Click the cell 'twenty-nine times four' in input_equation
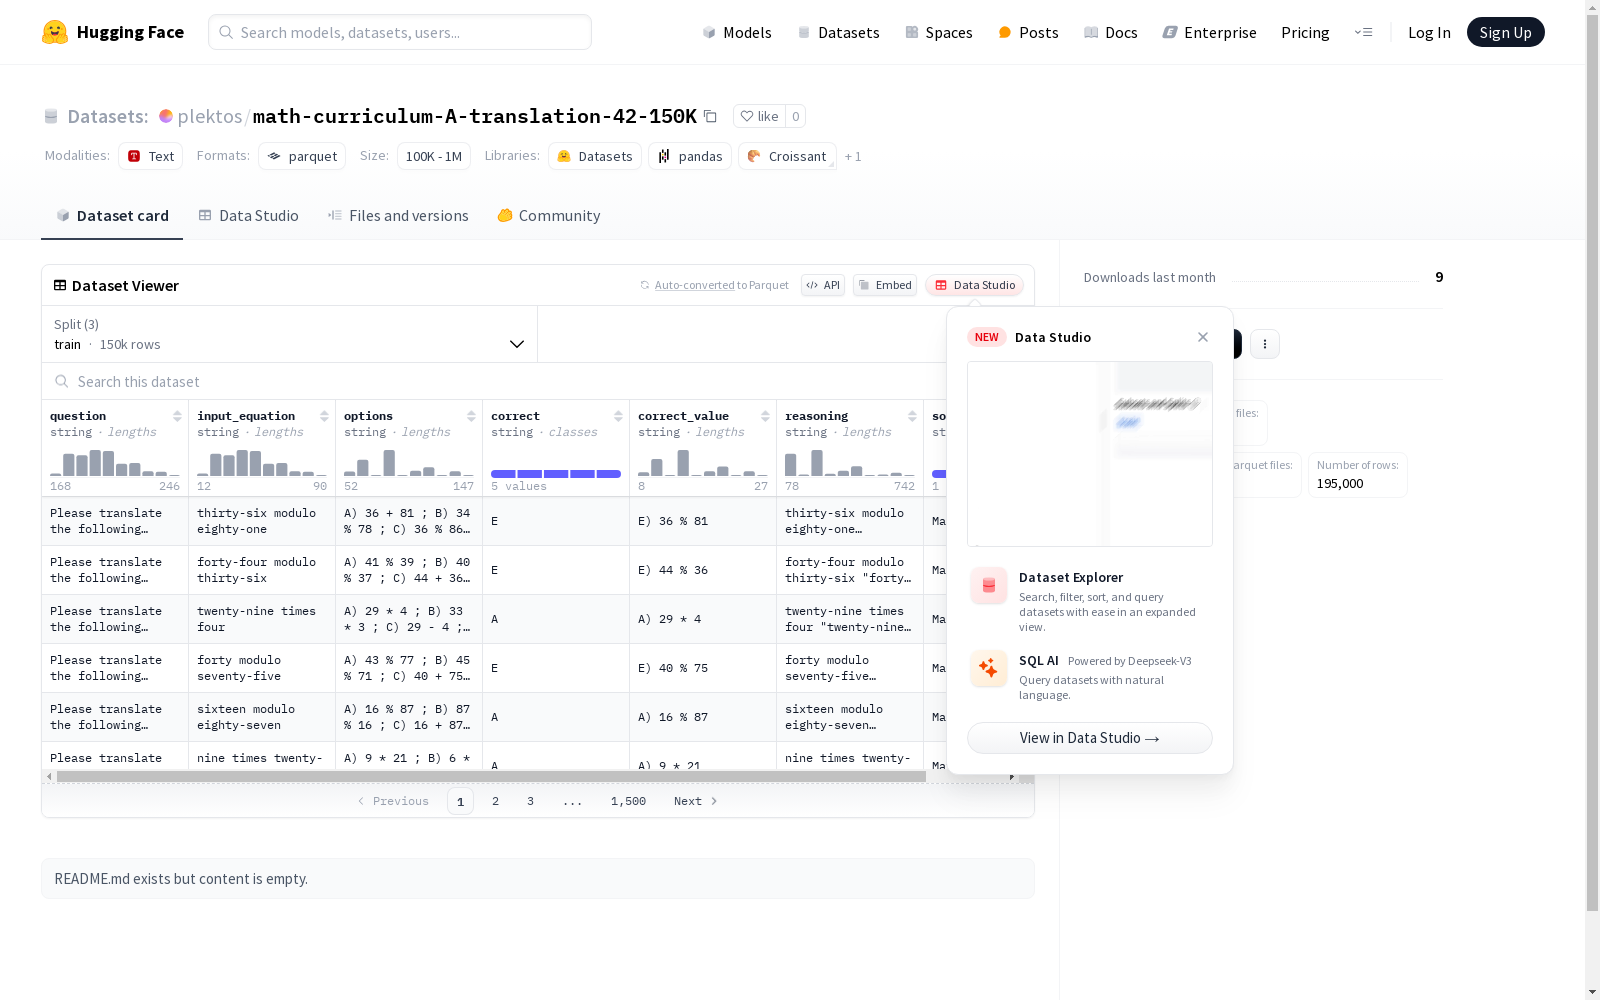1600x1000 pixels. pos(262,619)
